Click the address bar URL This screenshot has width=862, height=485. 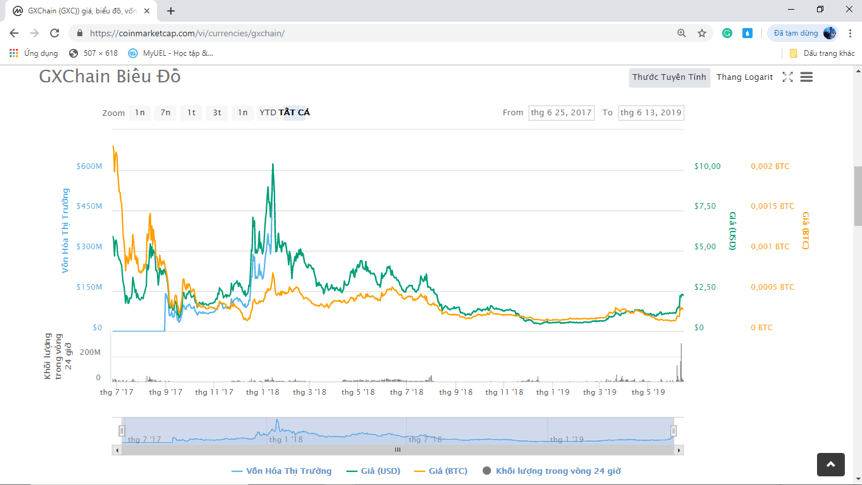pos(187,33)
